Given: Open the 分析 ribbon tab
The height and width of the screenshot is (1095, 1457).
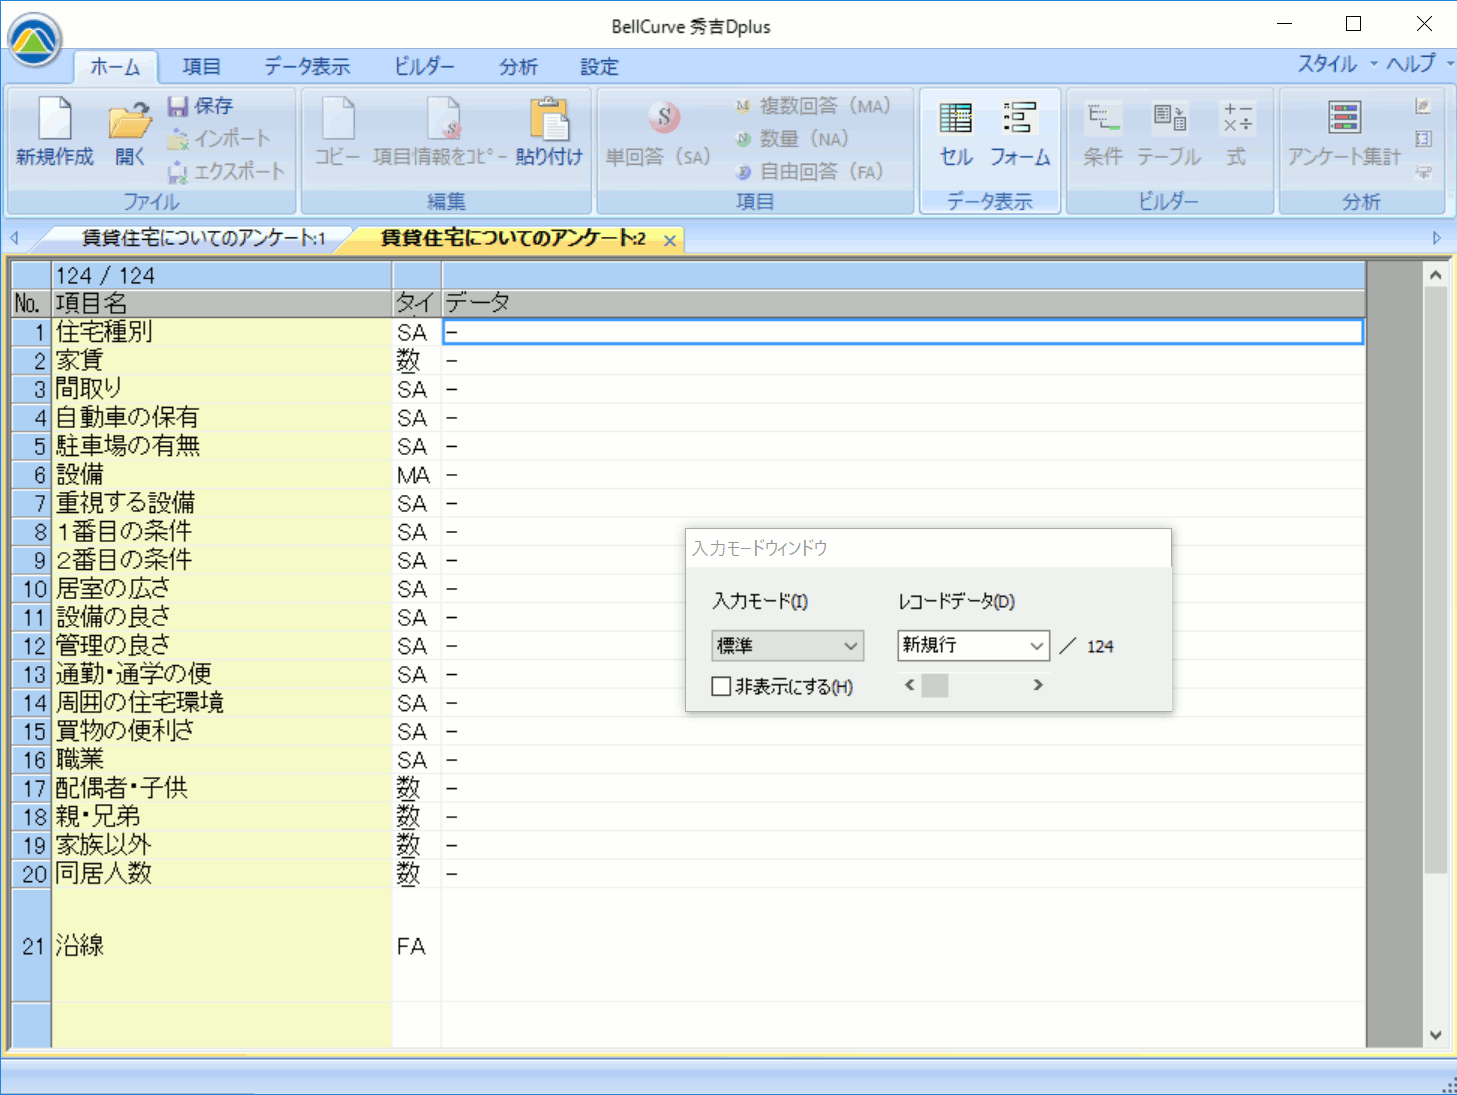Looking at the screenshot, I should point(518,67).
